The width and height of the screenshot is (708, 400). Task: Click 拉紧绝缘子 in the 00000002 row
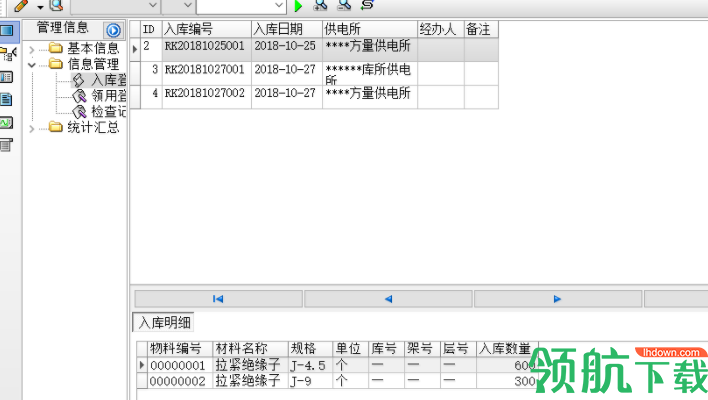coord(251,381)
